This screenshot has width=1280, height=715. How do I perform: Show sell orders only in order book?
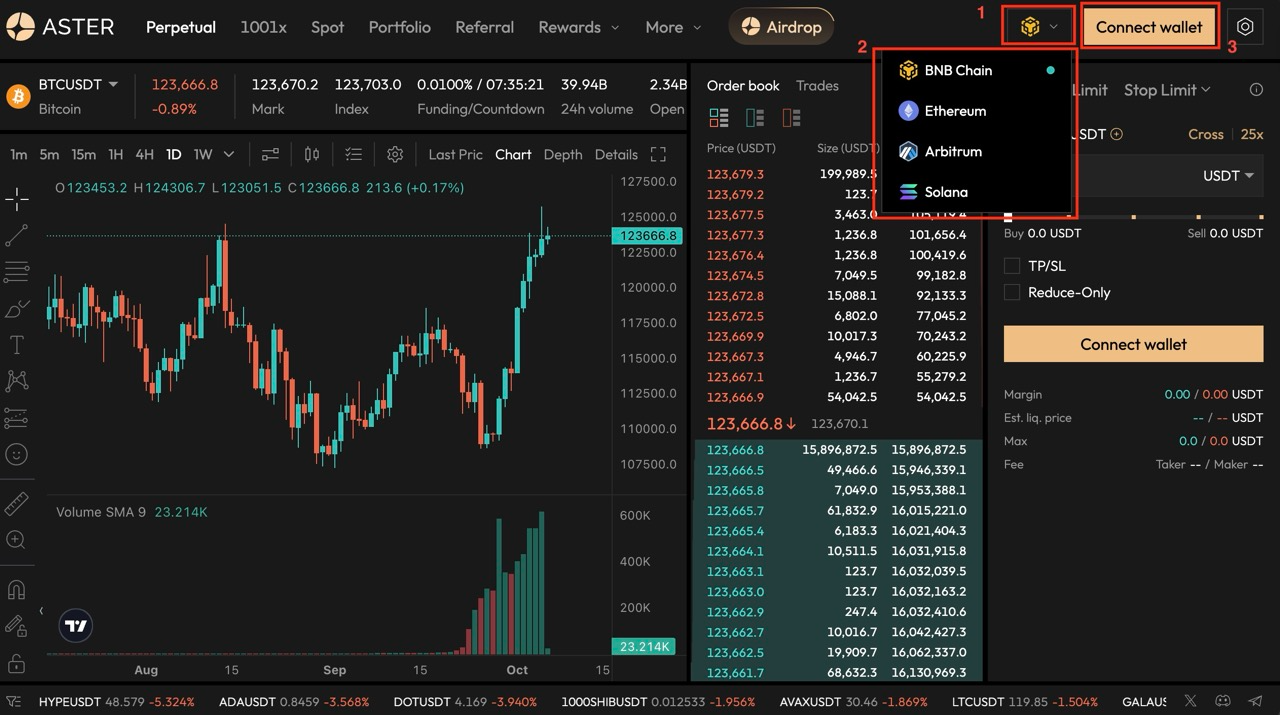point(791,118)
